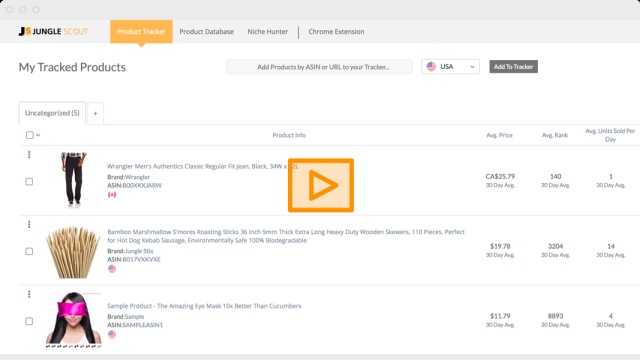Viewport: 640px width, 360px height.
Task: Tick the select-all checkbox in table header
Action: [x=29, y=135]
